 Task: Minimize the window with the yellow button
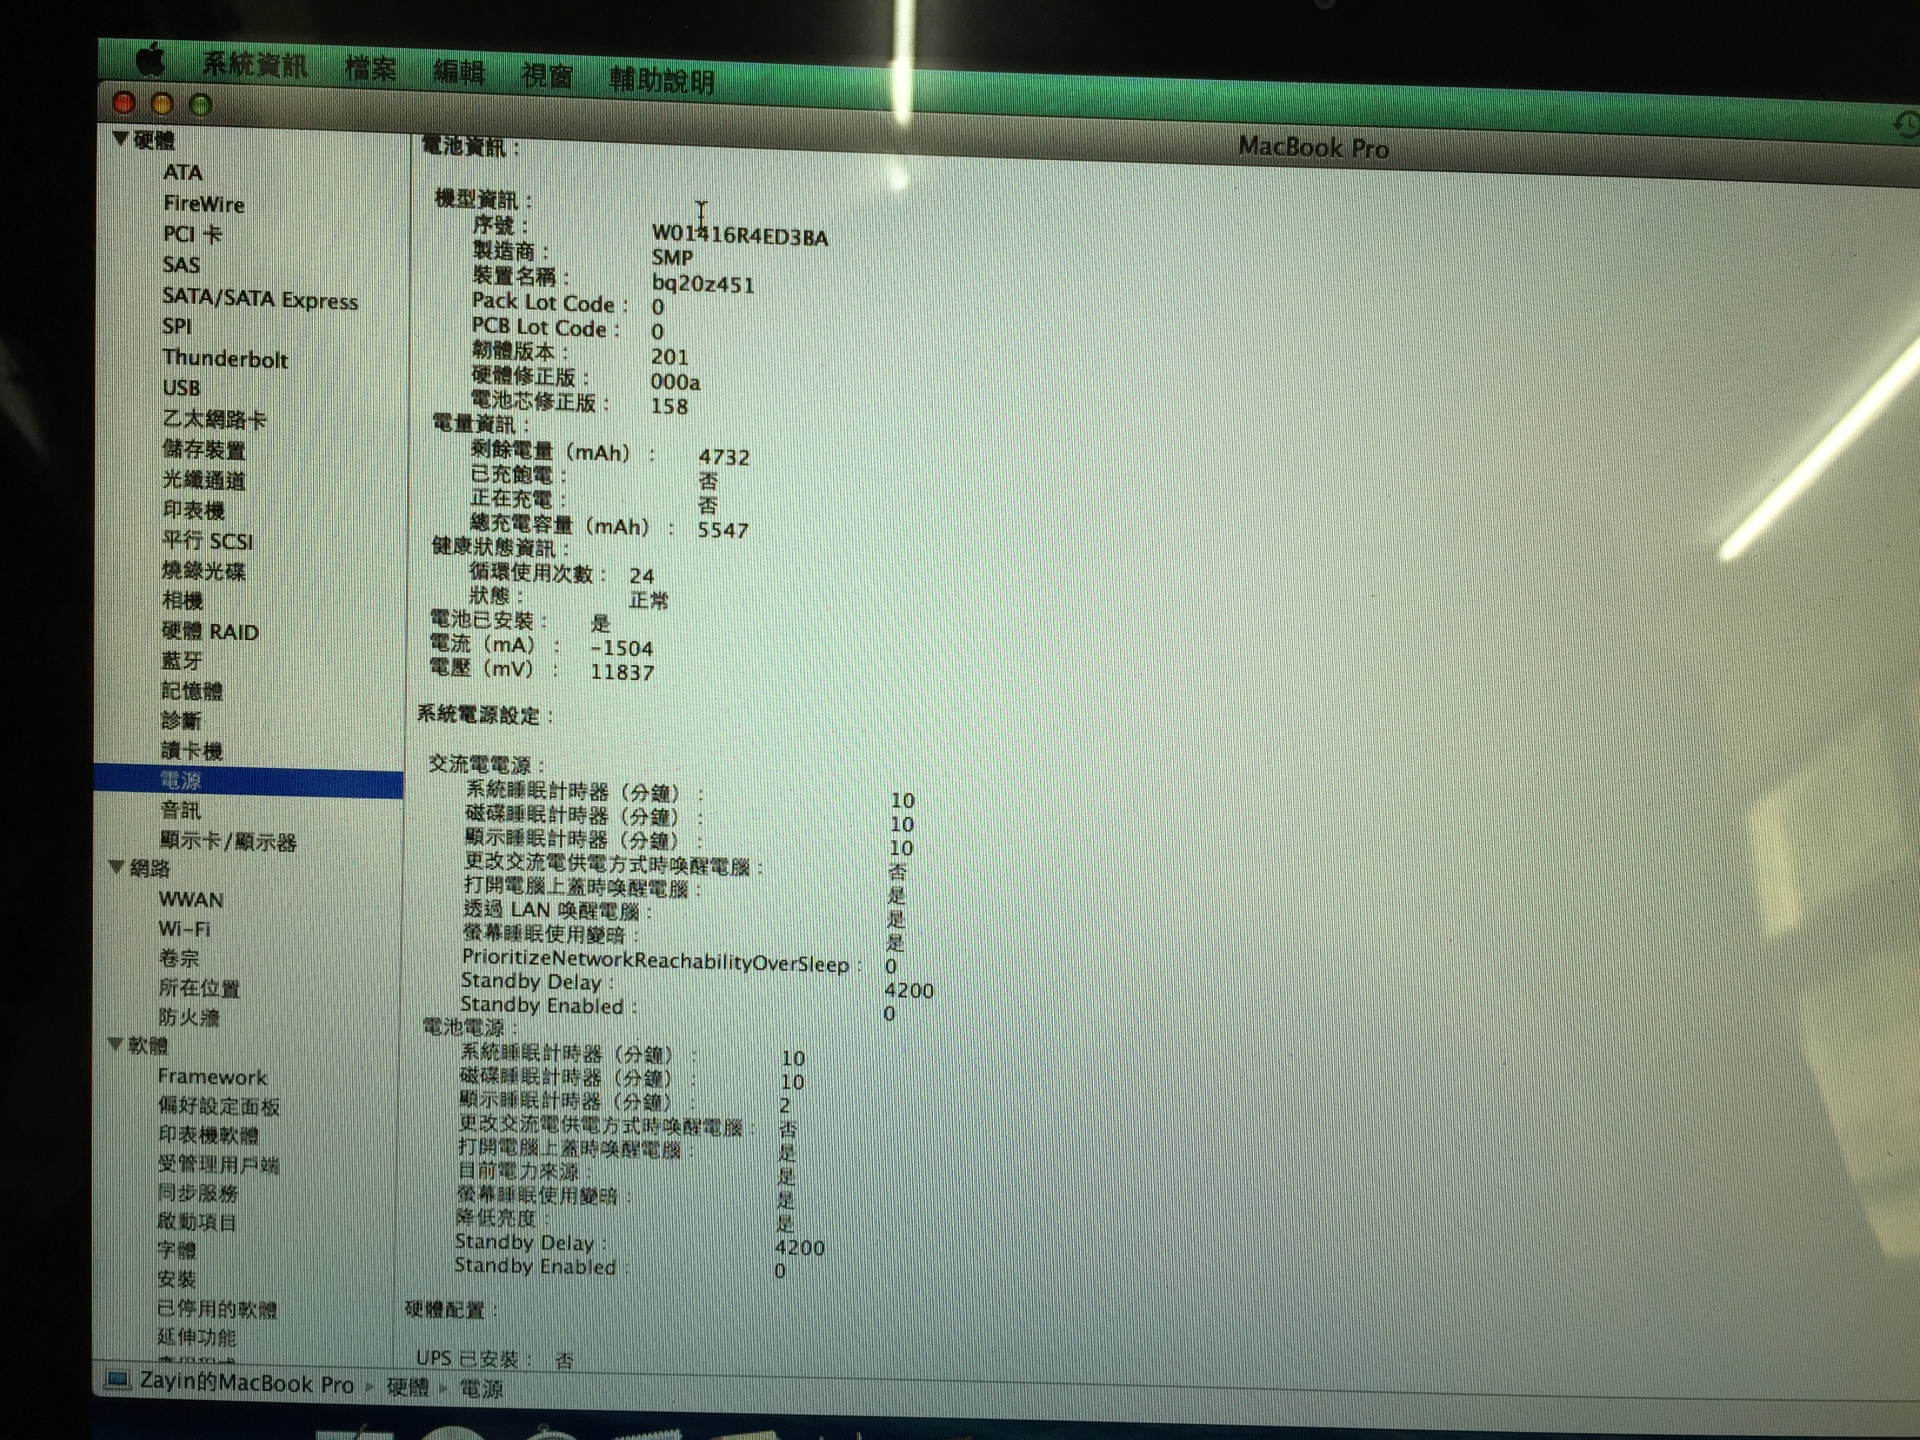(x=162, y=103)
